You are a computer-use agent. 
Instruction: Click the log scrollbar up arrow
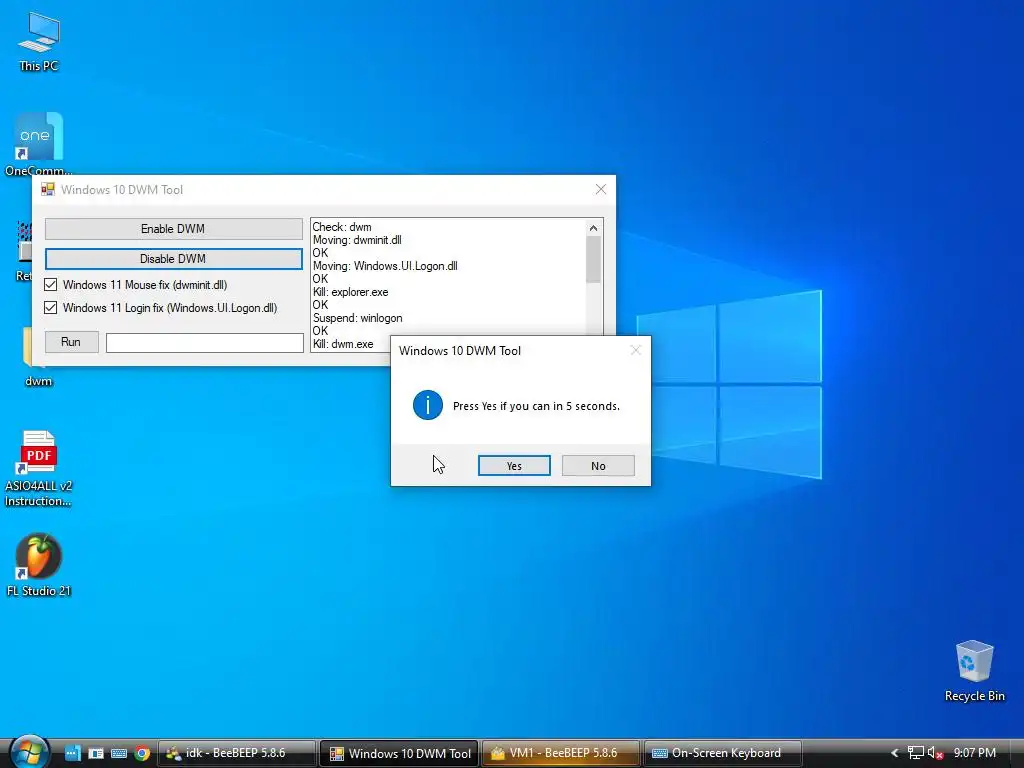point(593,228)
